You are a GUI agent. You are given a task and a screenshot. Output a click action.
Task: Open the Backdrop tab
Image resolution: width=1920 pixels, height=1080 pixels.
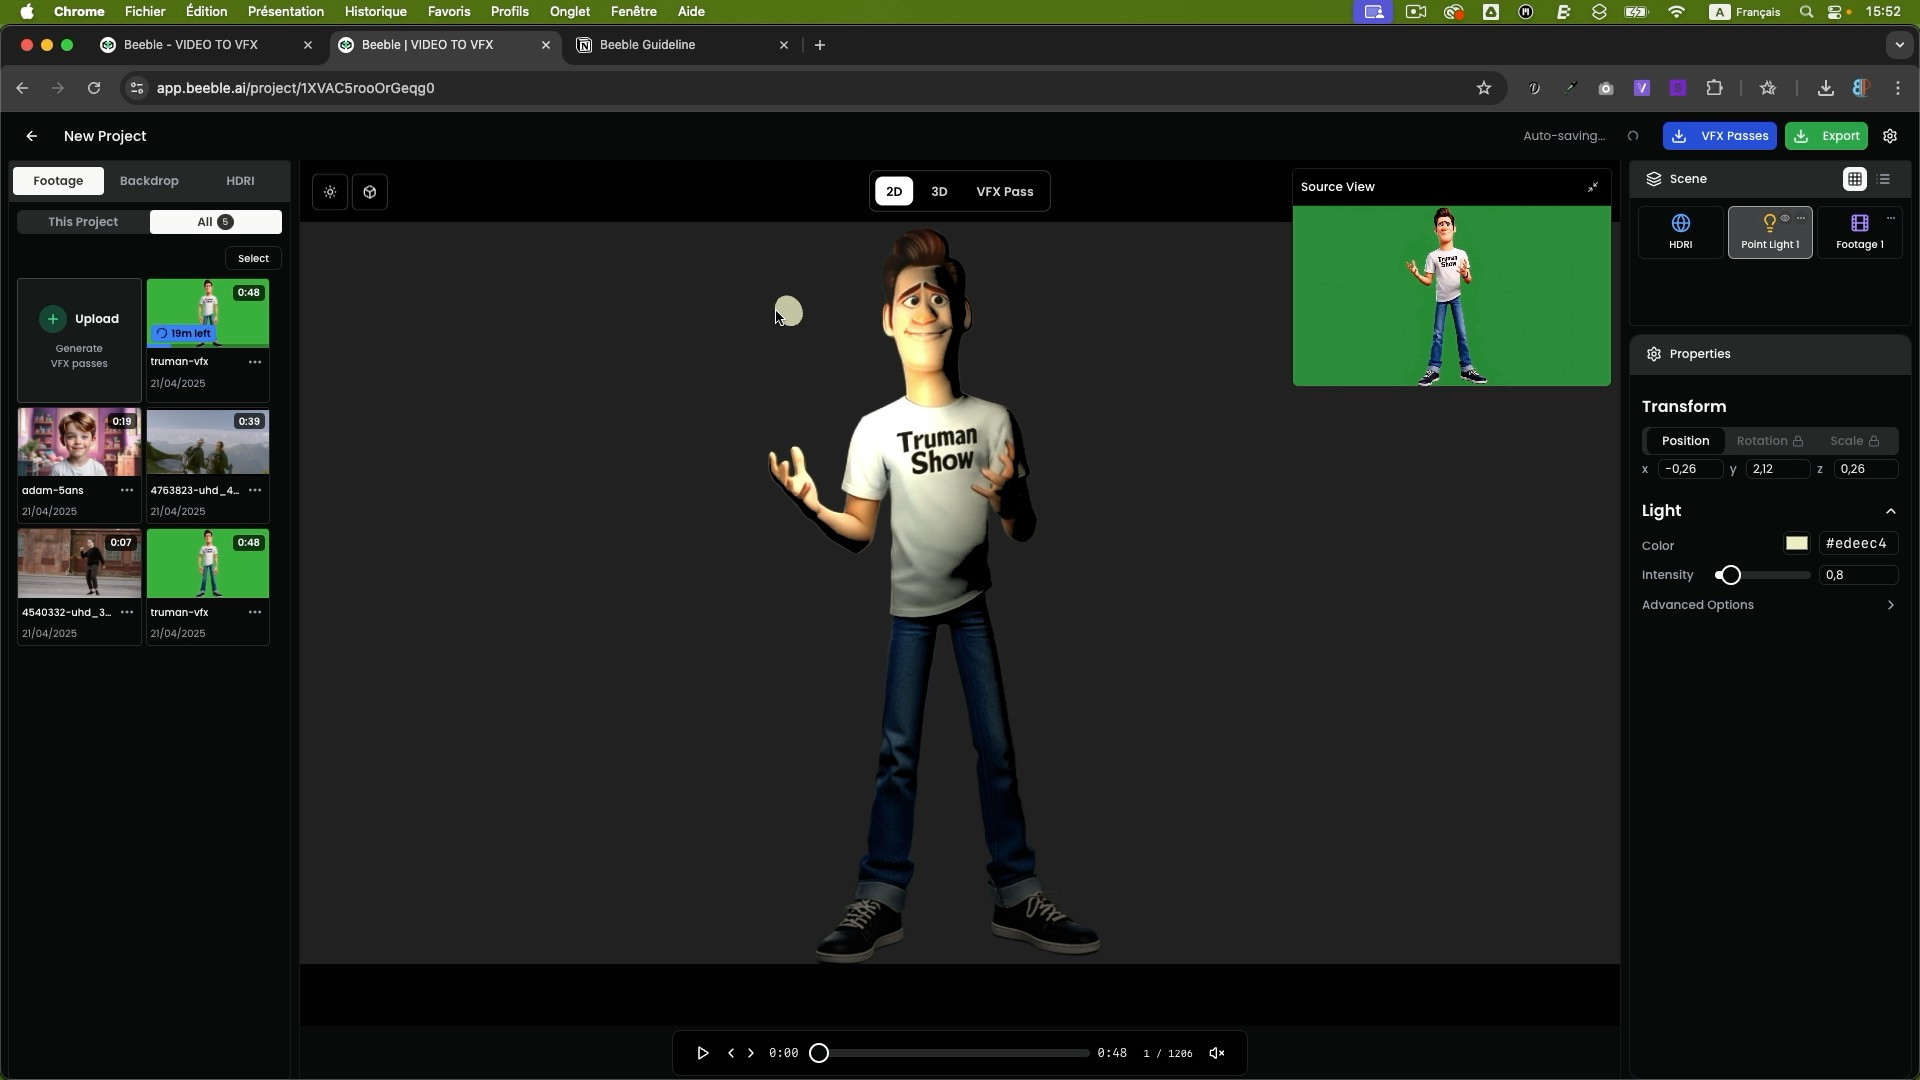pyautogui.click(x=149, y=181)
